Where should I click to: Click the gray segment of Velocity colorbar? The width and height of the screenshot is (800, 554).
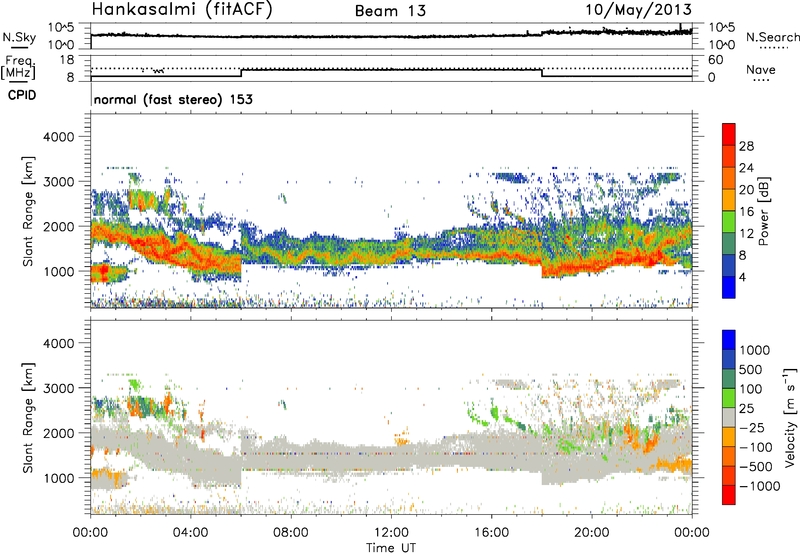[729, 418]
